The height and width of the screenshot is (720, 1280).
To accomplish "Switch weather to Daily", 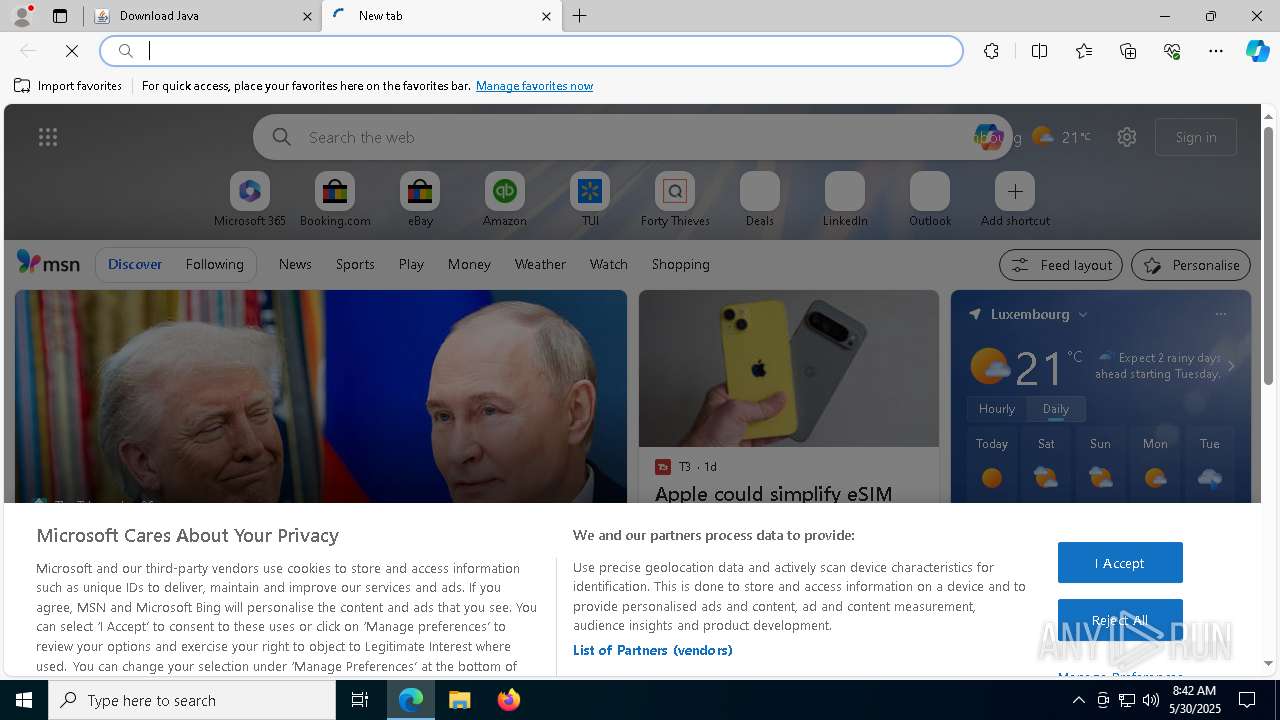I will click(x=1056, y=409).
